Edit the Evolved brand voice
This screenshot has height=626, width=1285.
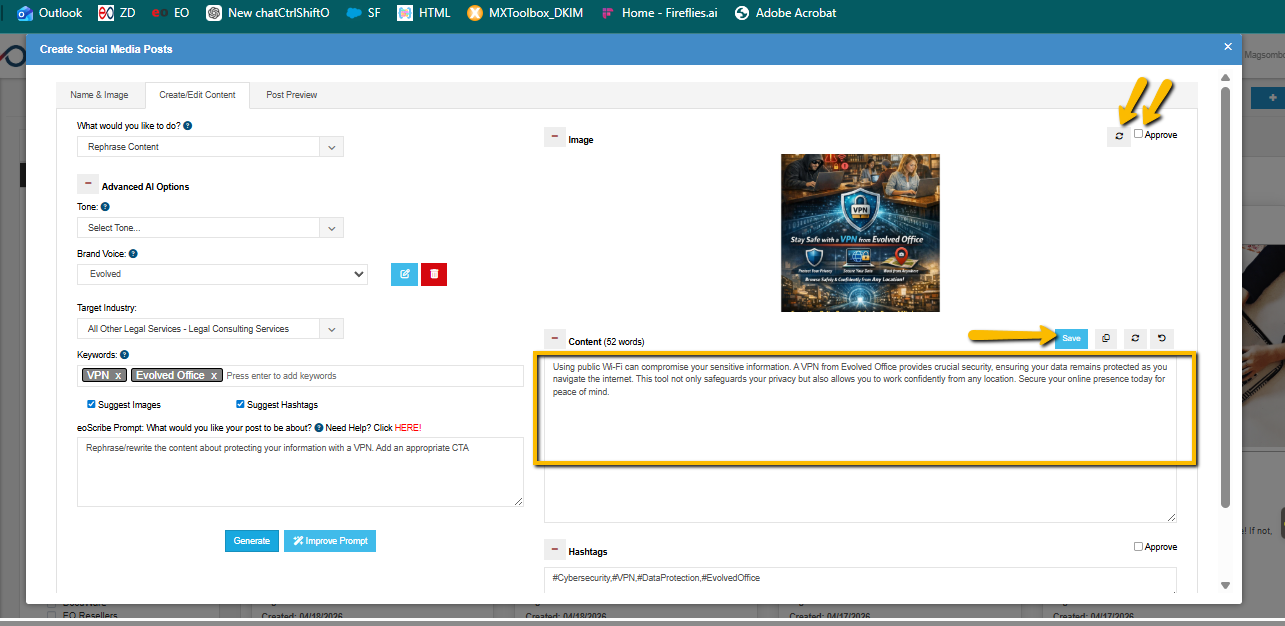tap(404, 273)
